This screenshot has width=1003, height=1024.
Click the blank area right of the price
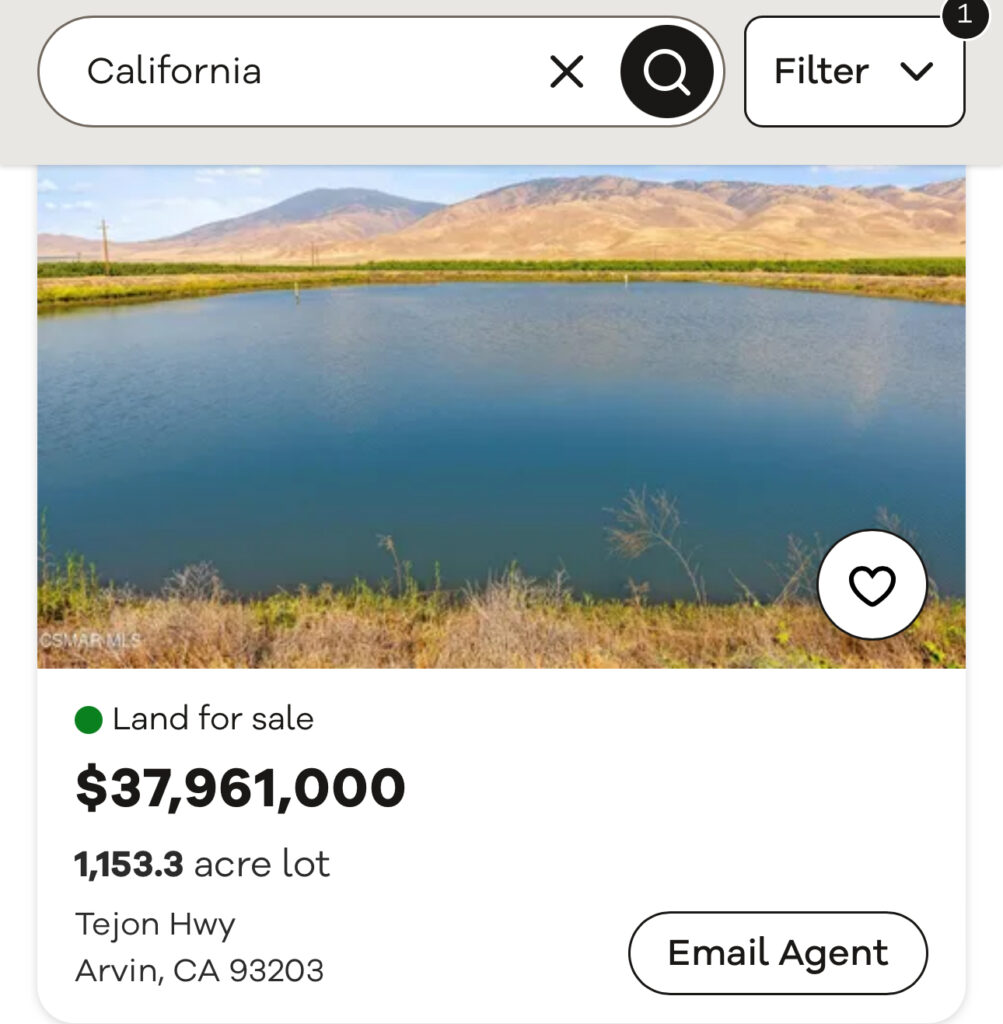(680, 788)
